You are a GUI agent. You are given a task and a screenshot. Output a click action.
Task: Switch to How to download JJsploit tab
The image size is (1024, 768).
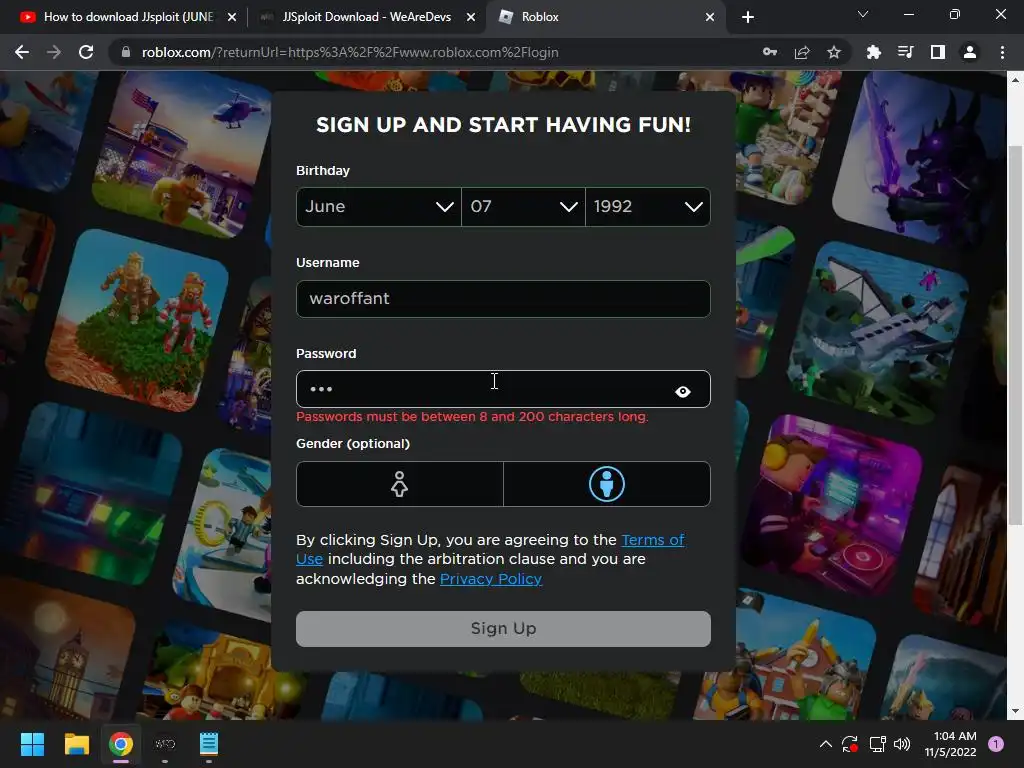127,17
